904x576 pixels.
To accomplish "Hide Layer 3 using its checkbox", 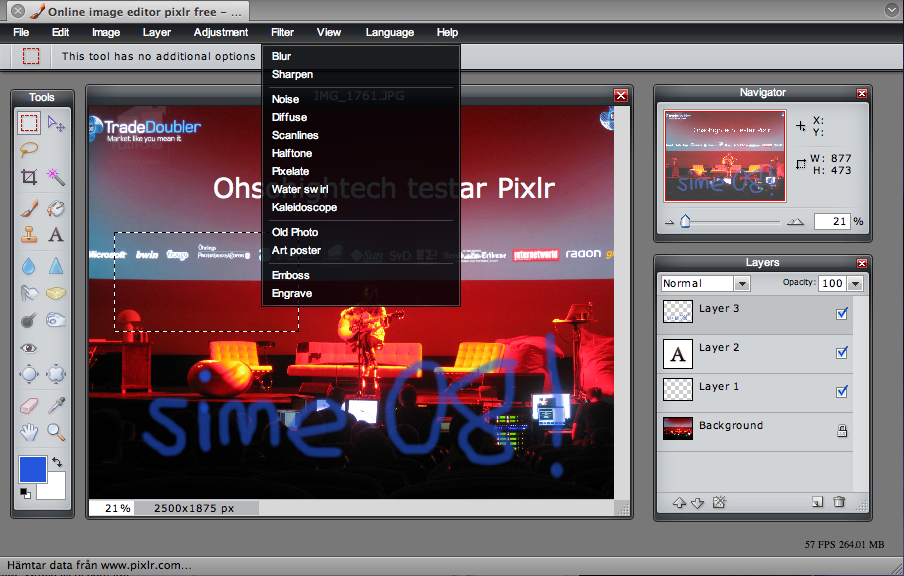I will pos(842,314).
